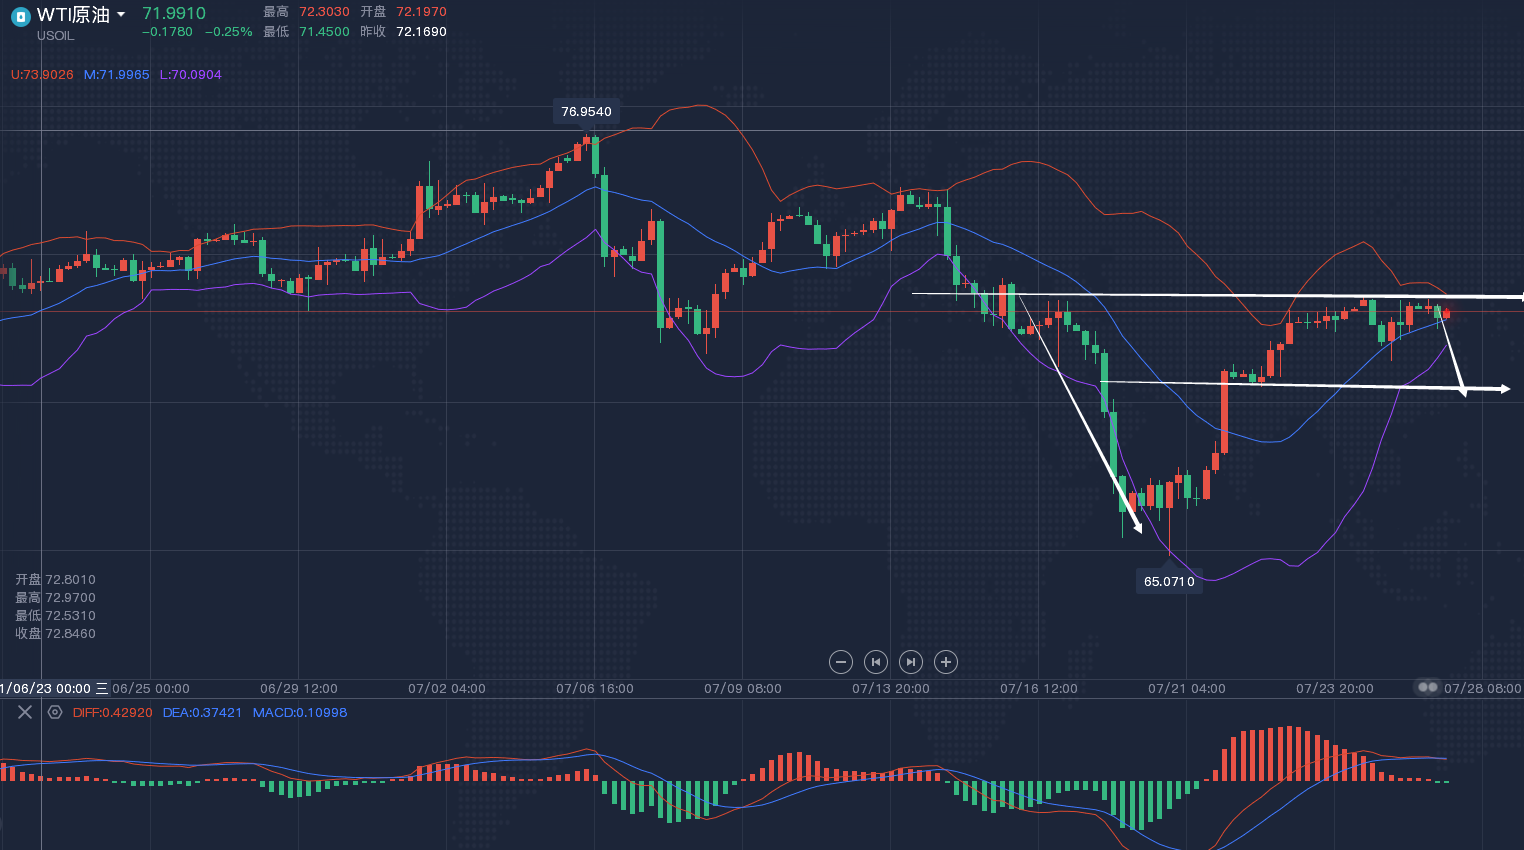The width and height of the screenshot is (1524, 850).
Task: Click the MACD:0.10998 indicator label
Action: point(300,713)
